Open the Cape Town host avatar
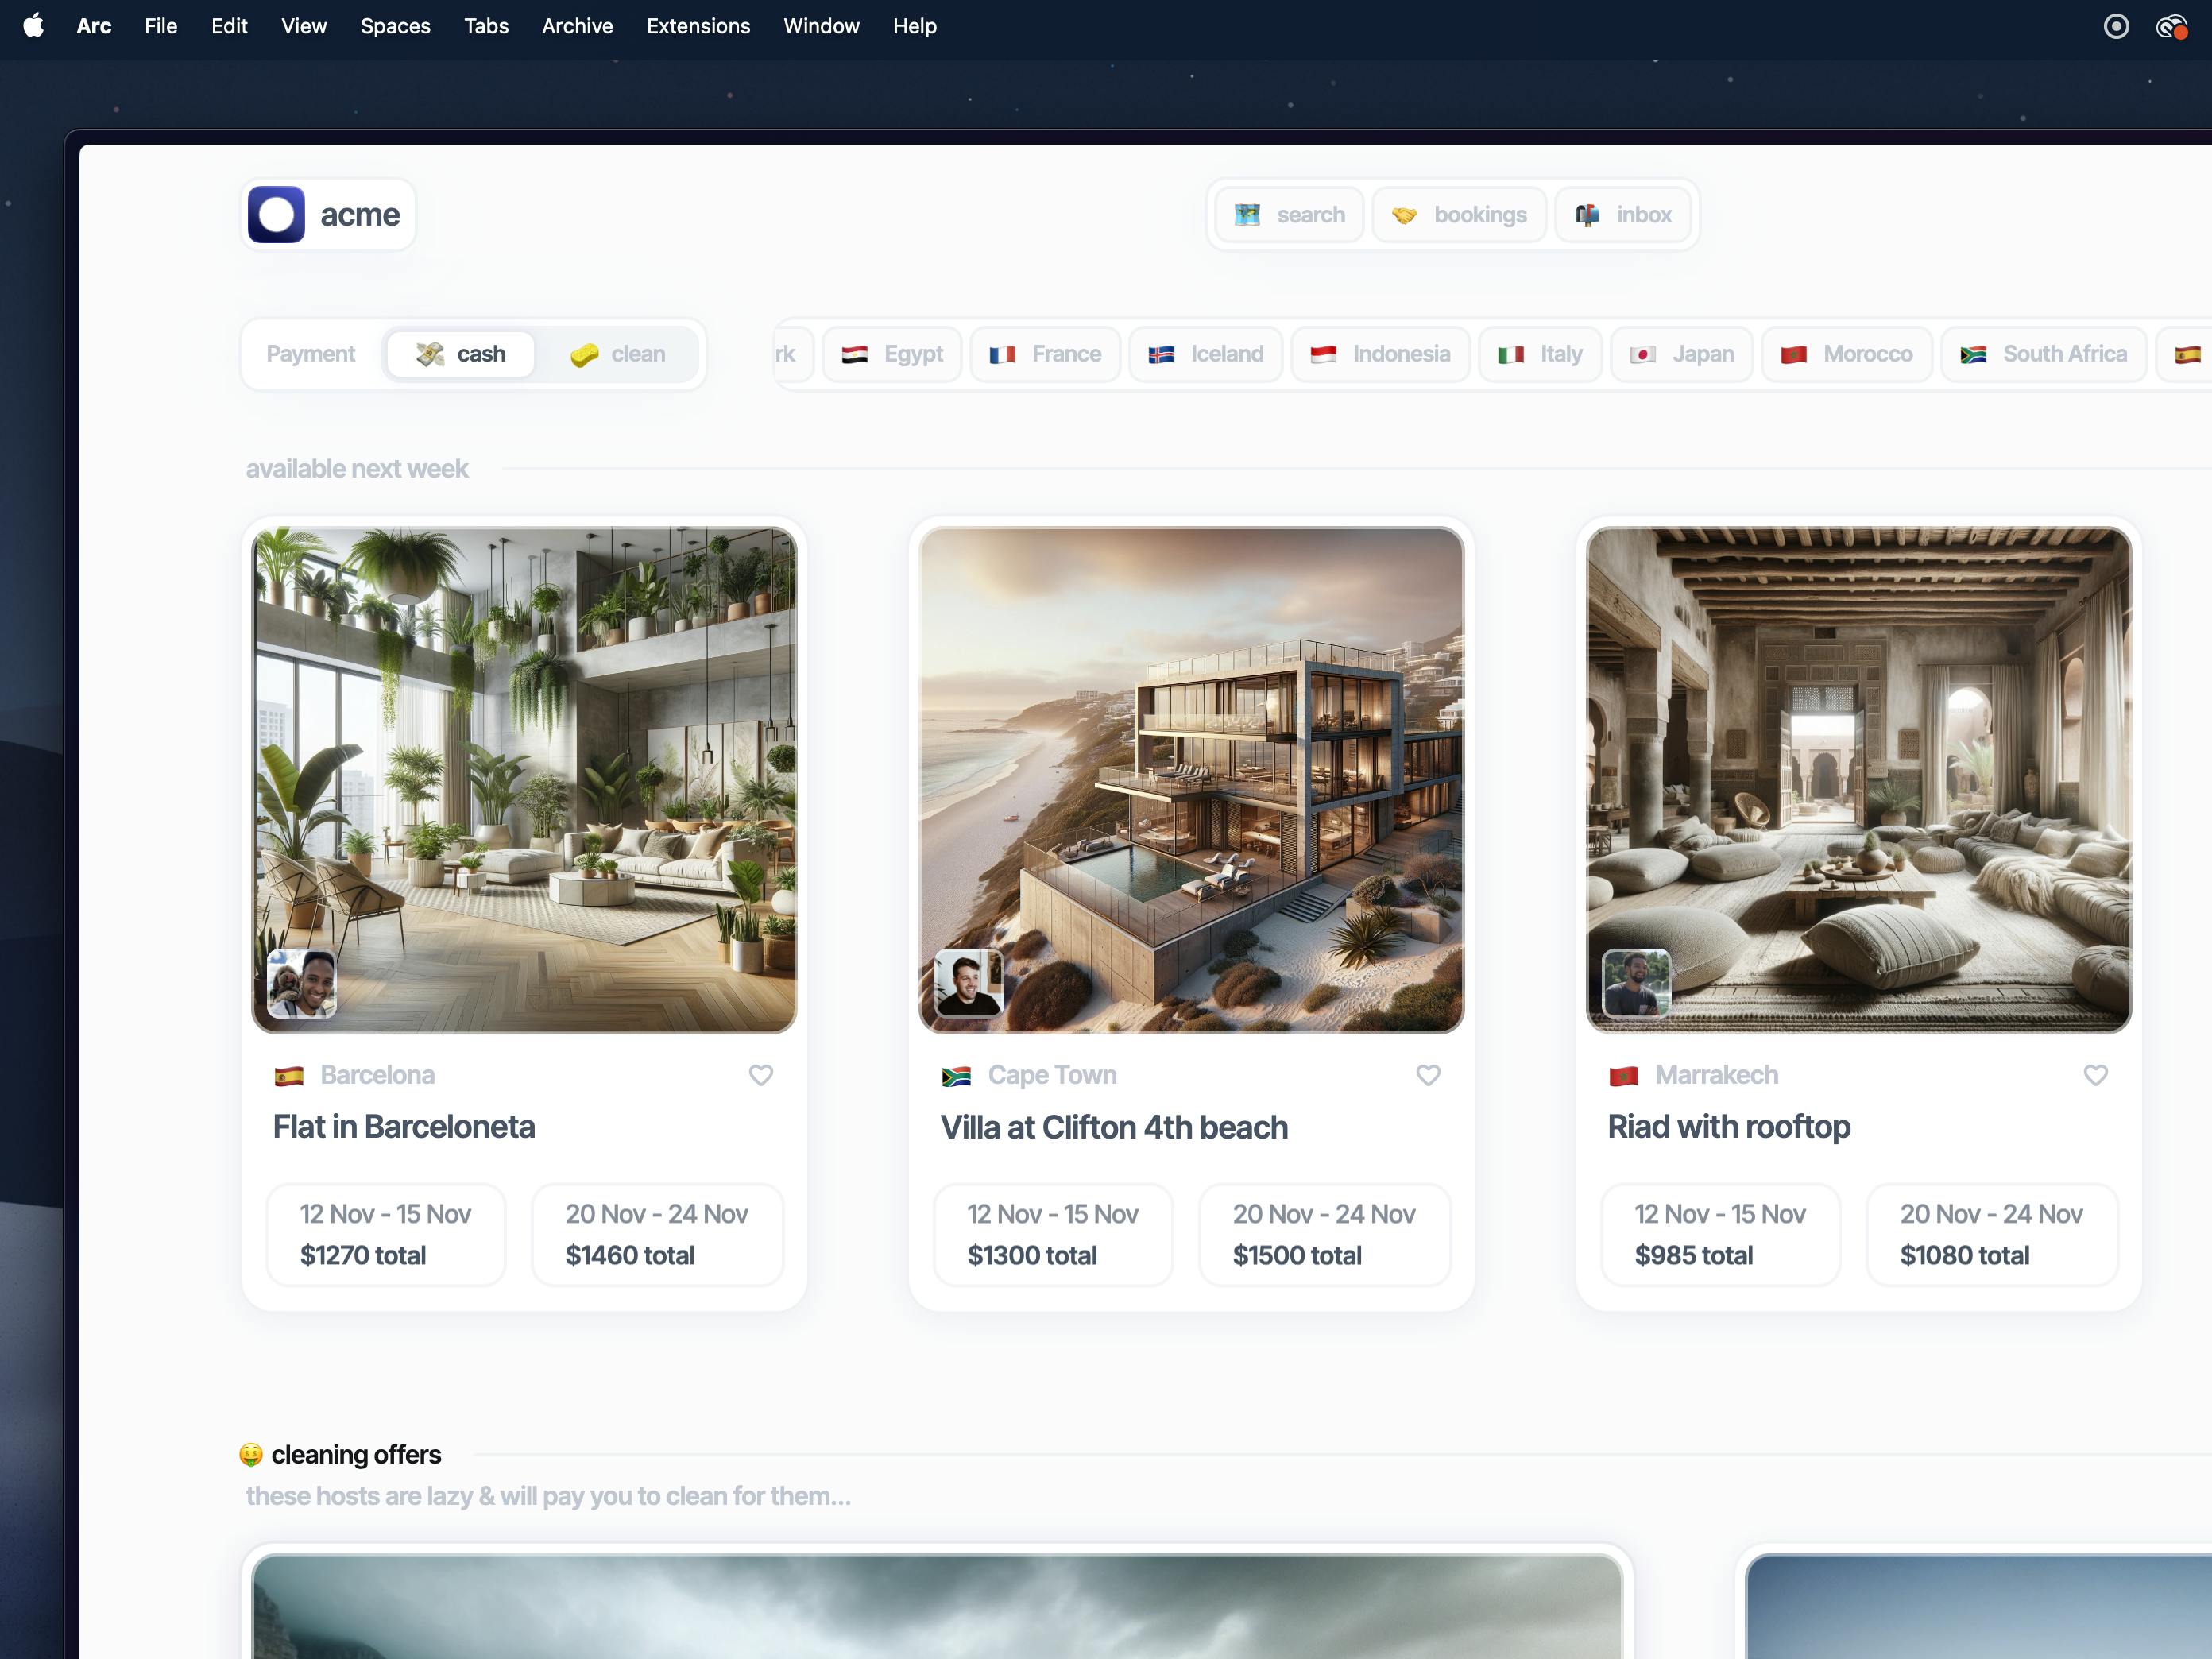2212x1659 pixels. [x=968, y=983]
